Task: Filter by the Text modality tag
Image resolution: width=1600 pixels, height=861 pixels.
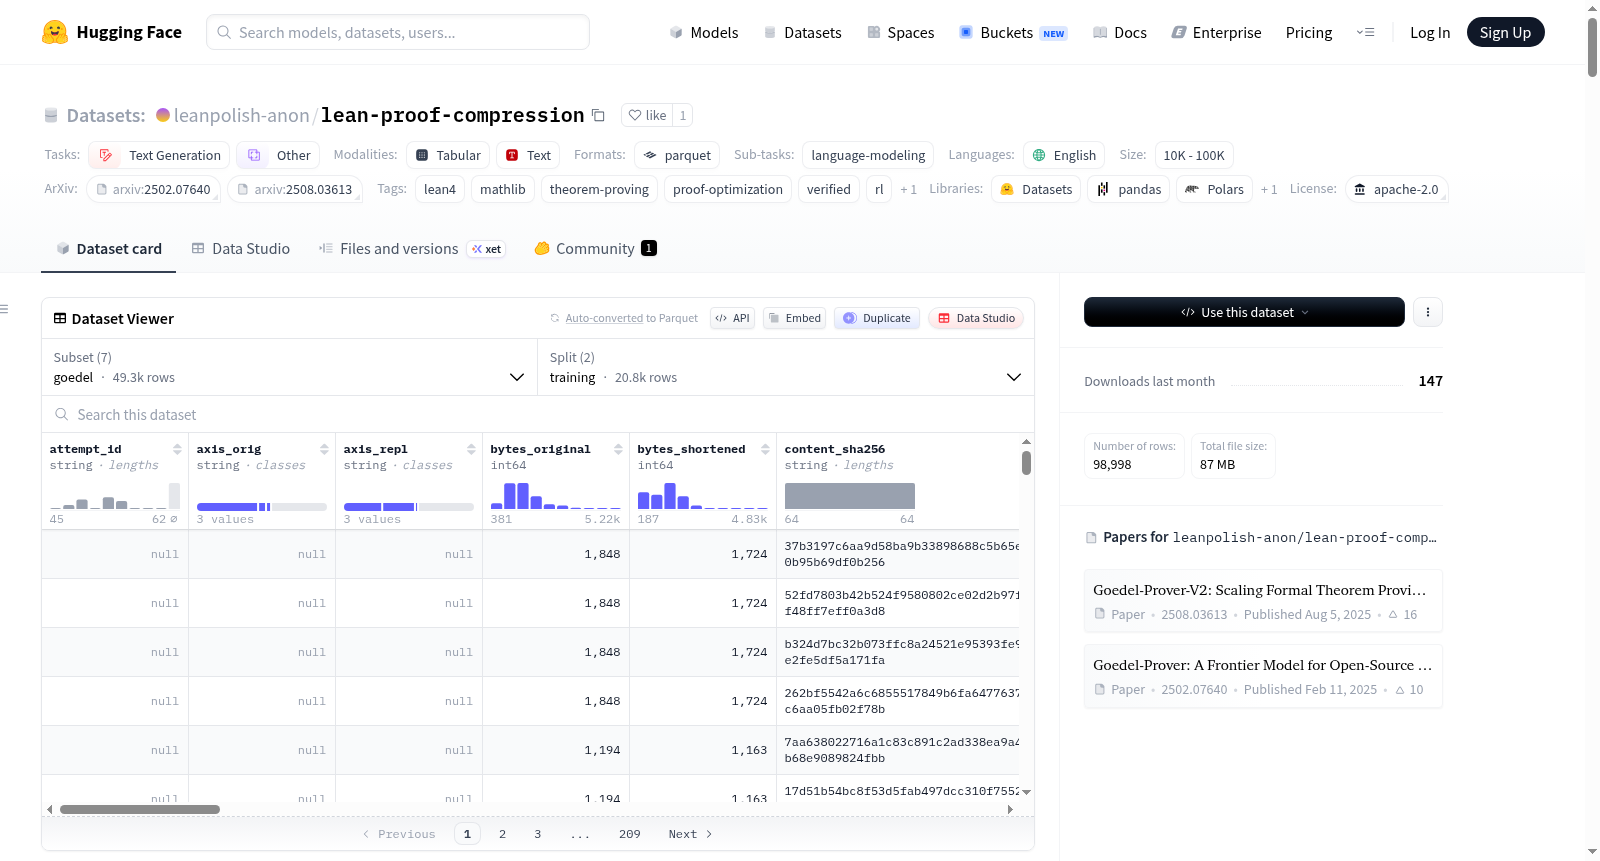Action: click(528, 155)
